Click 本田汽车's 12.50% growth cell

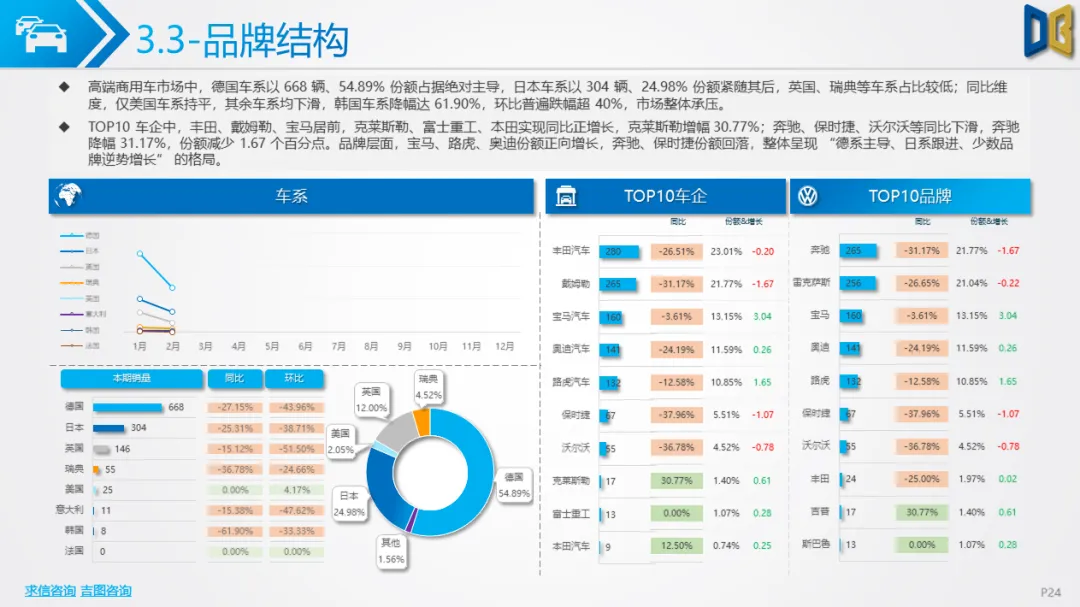click(x=676, y=546)
